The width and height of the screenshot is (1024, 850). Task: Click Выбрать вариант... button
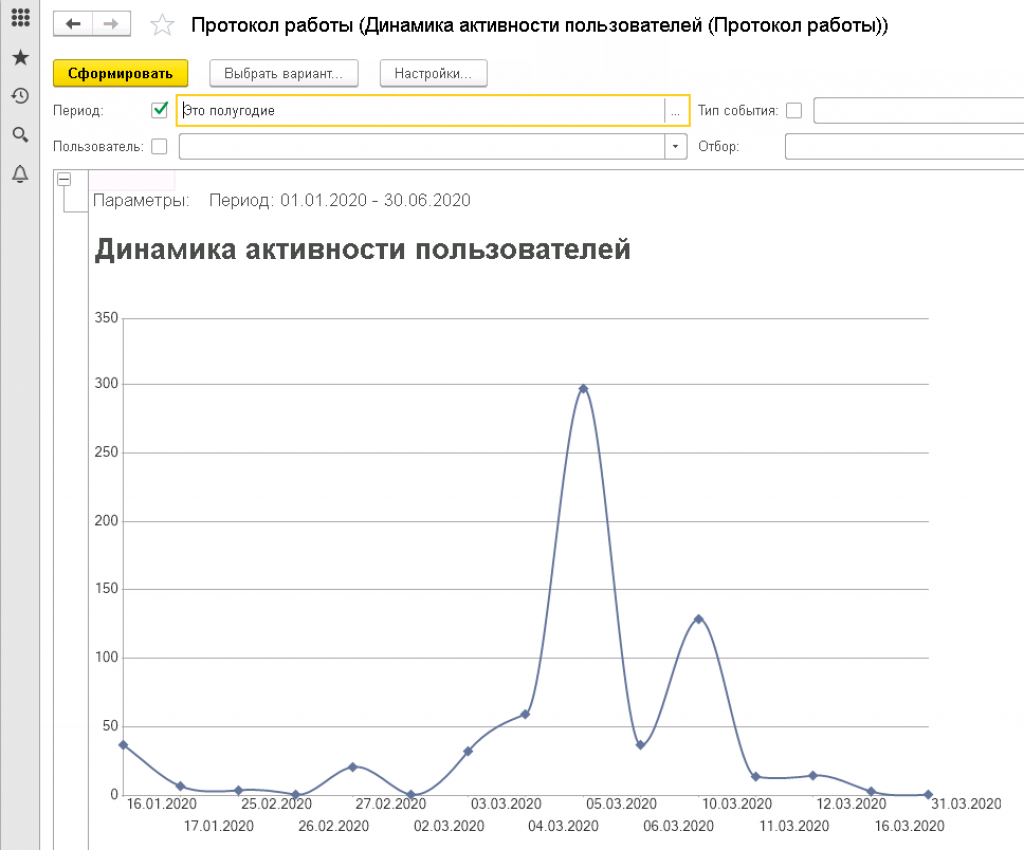point(283,73)
